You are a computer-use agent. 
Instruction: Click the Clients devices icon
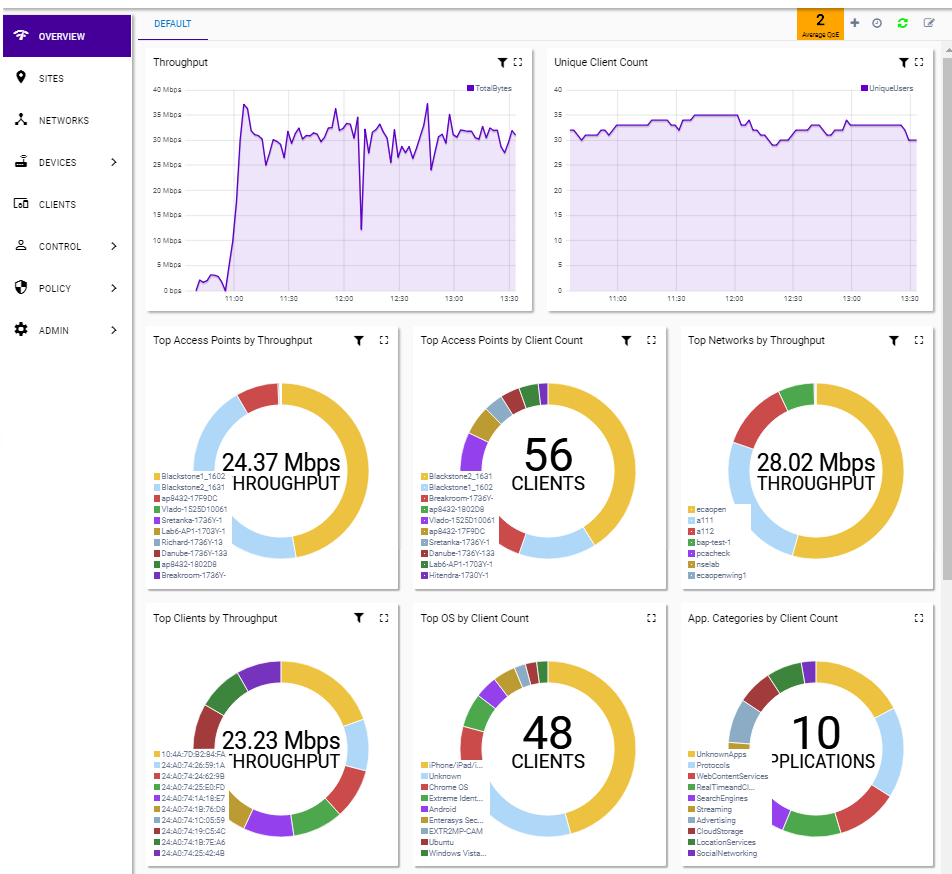(21, 203)
